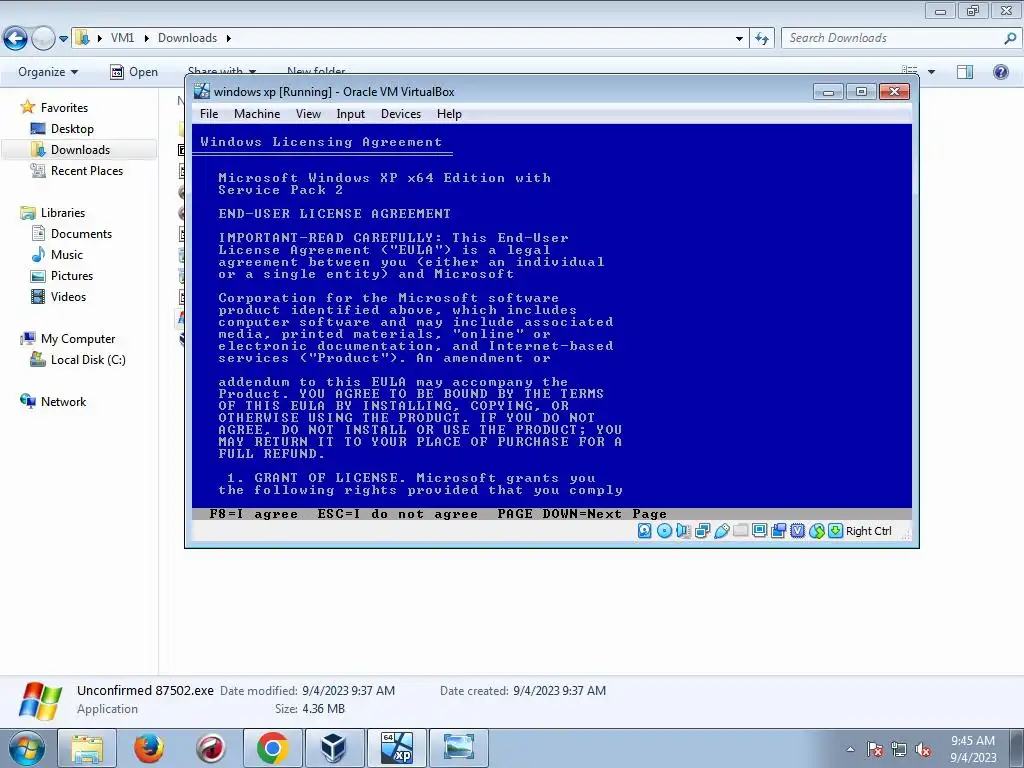Viewport: 1024px width, 768px height.
Task: Click the Right Ctrl host key label
Action: [869, 531]
